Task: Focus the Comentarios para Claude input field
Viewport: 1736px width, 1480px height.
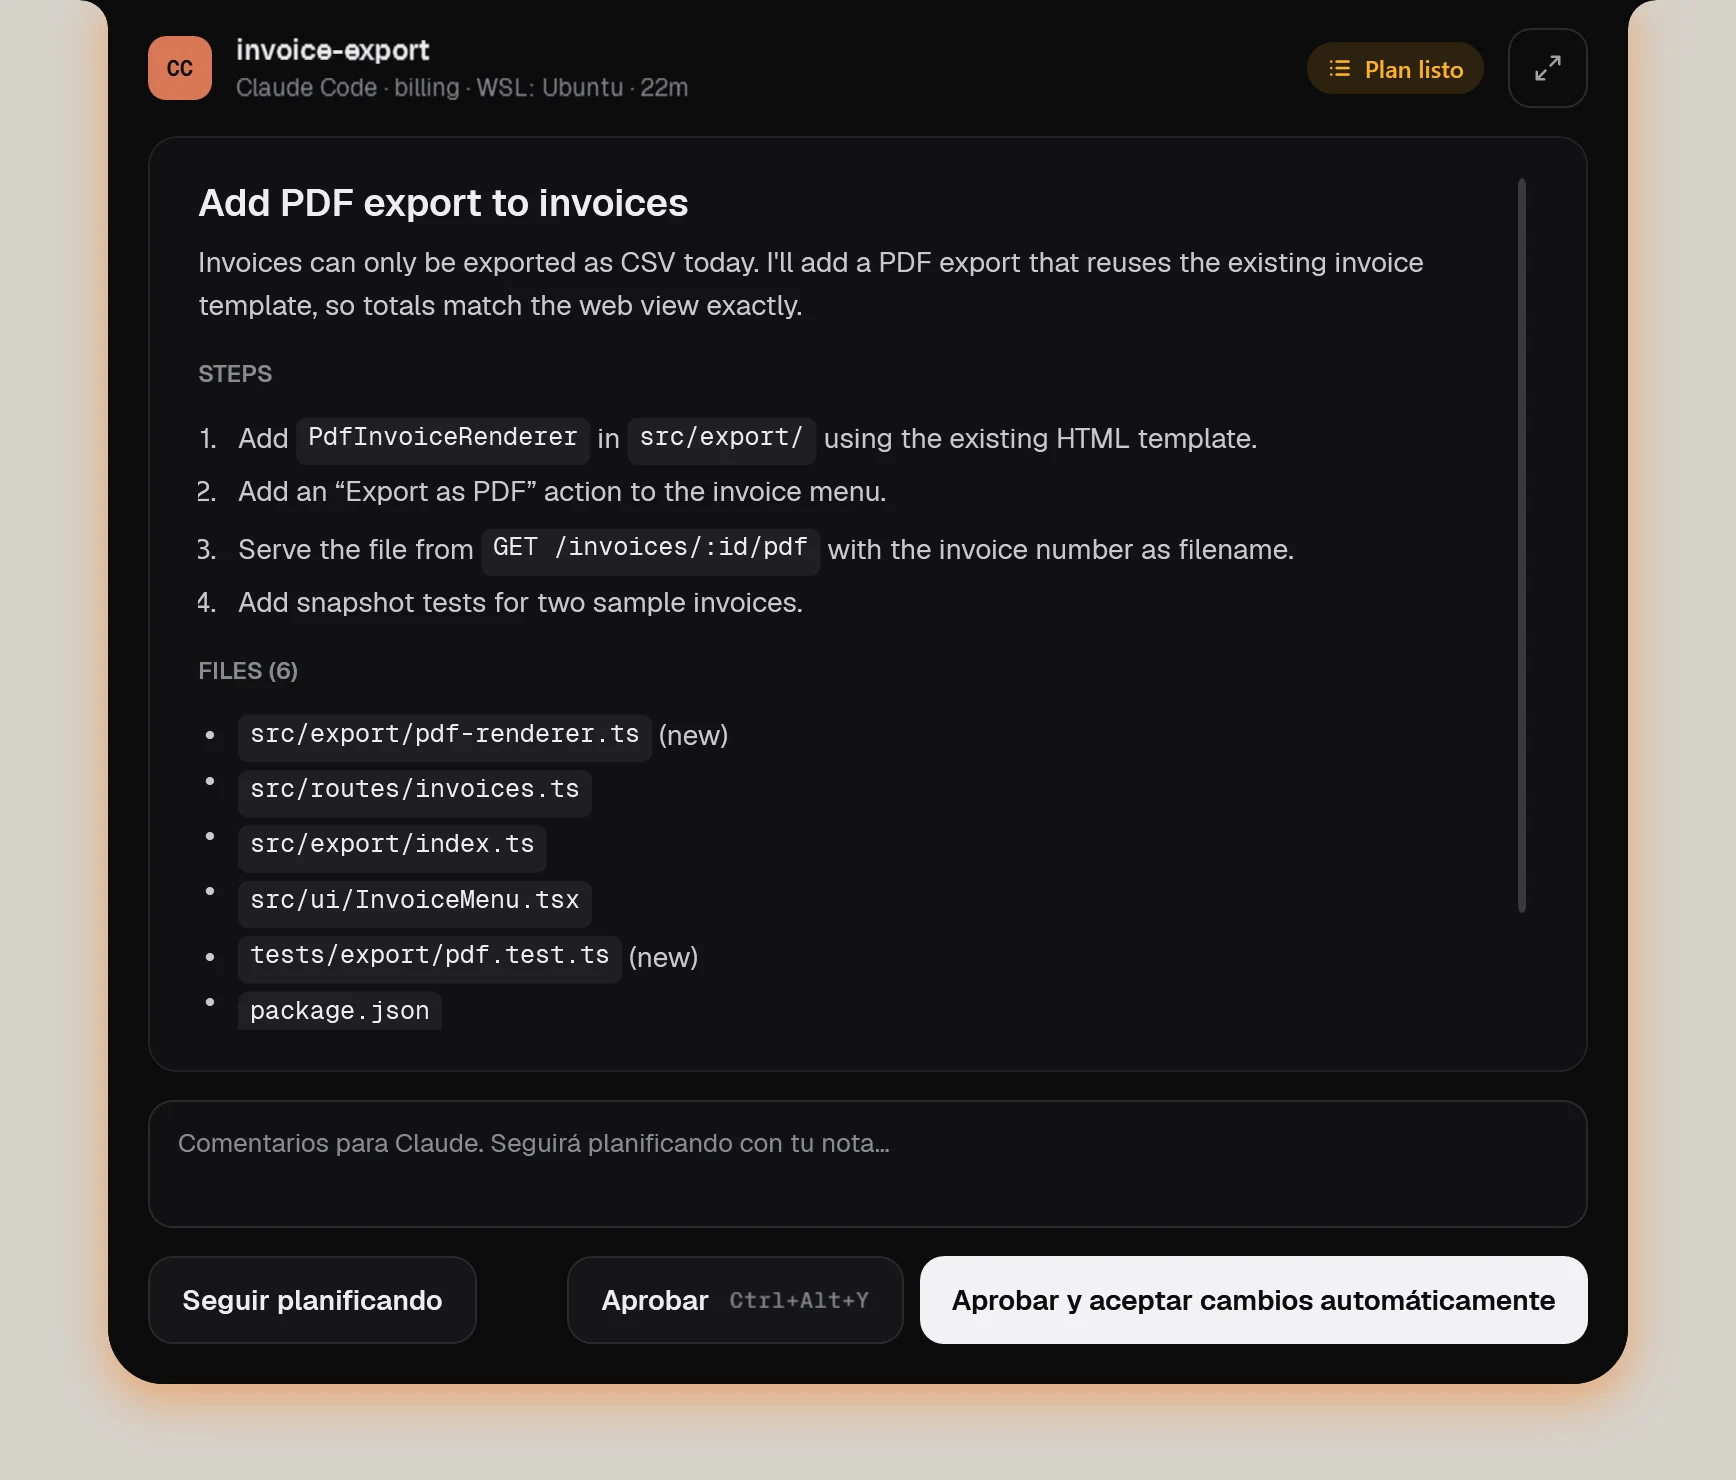Action: pos(867,1164)
